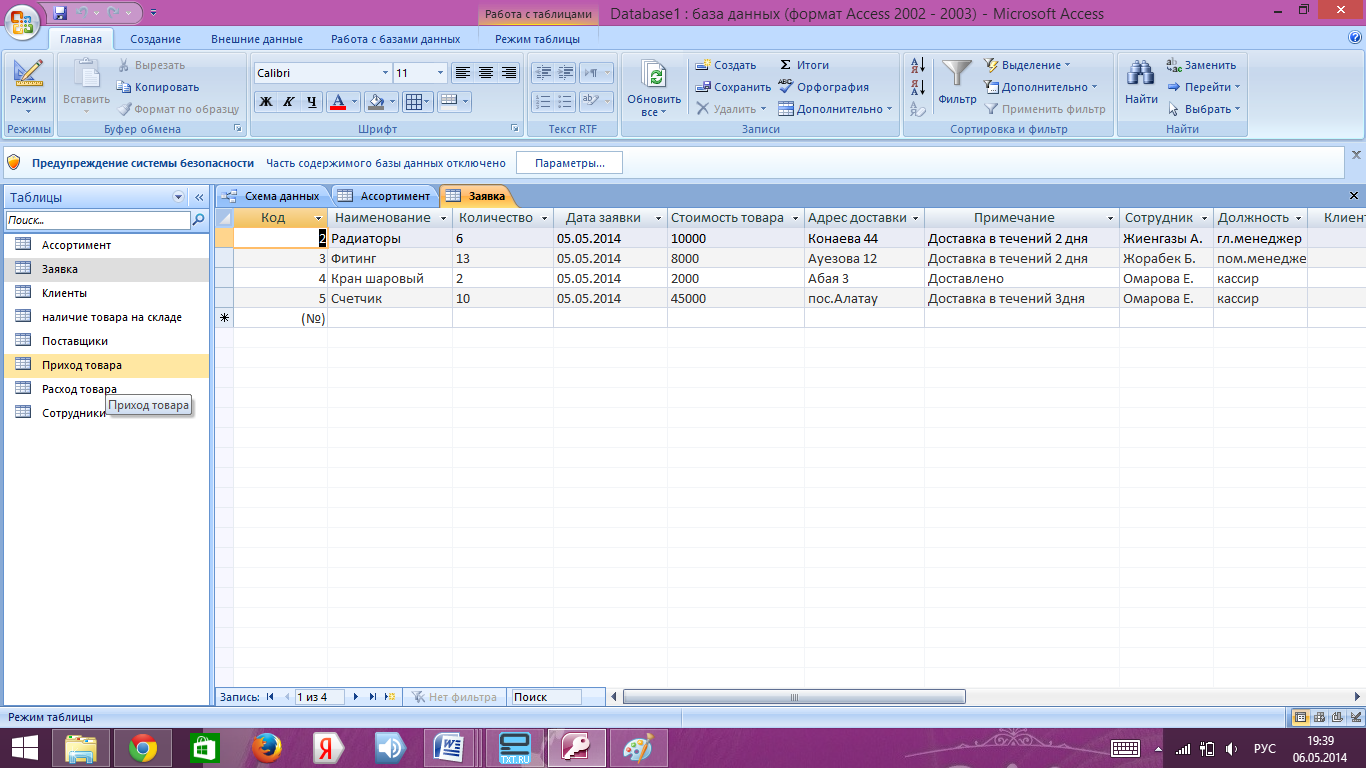Create a new record with Создать
This screenshot has height=768, width=1366.
click(x=726, y=65)
